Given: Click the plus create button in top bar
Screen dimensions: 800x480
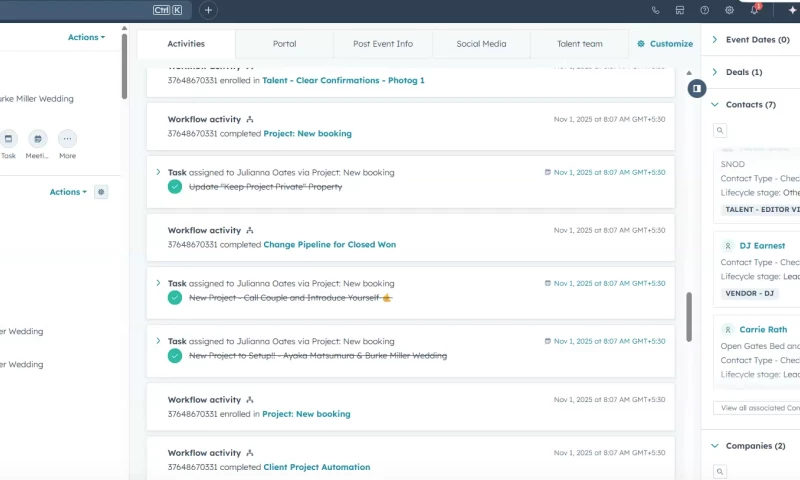Looking at the screenshot, I should 208,10.
